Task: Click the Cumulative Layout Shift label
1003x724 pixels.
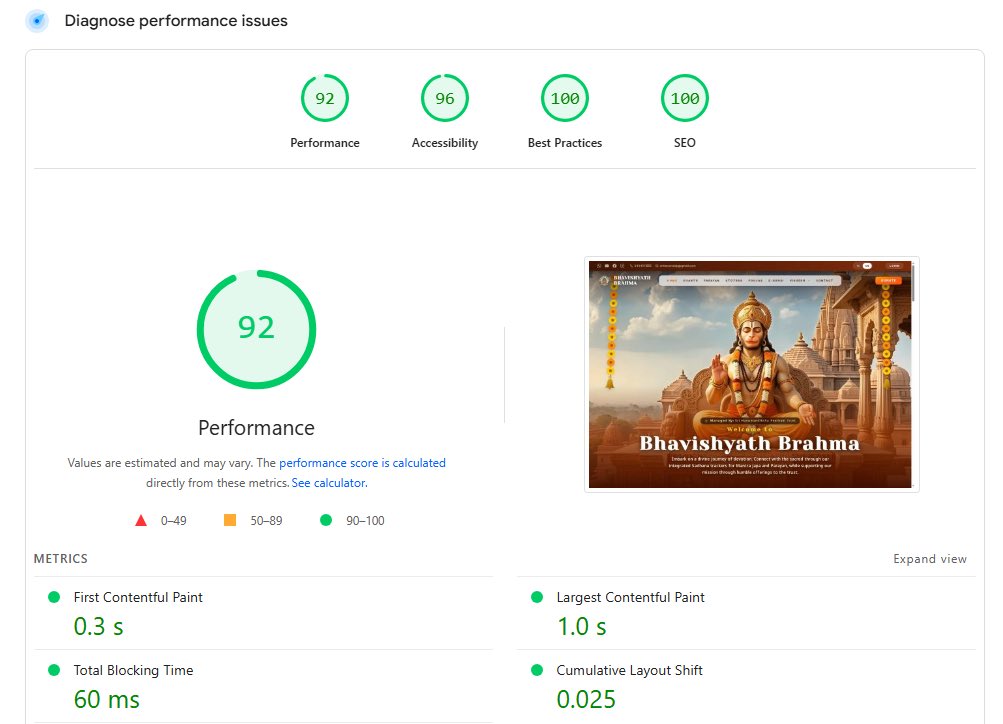Action: click(x=629, y=670)
